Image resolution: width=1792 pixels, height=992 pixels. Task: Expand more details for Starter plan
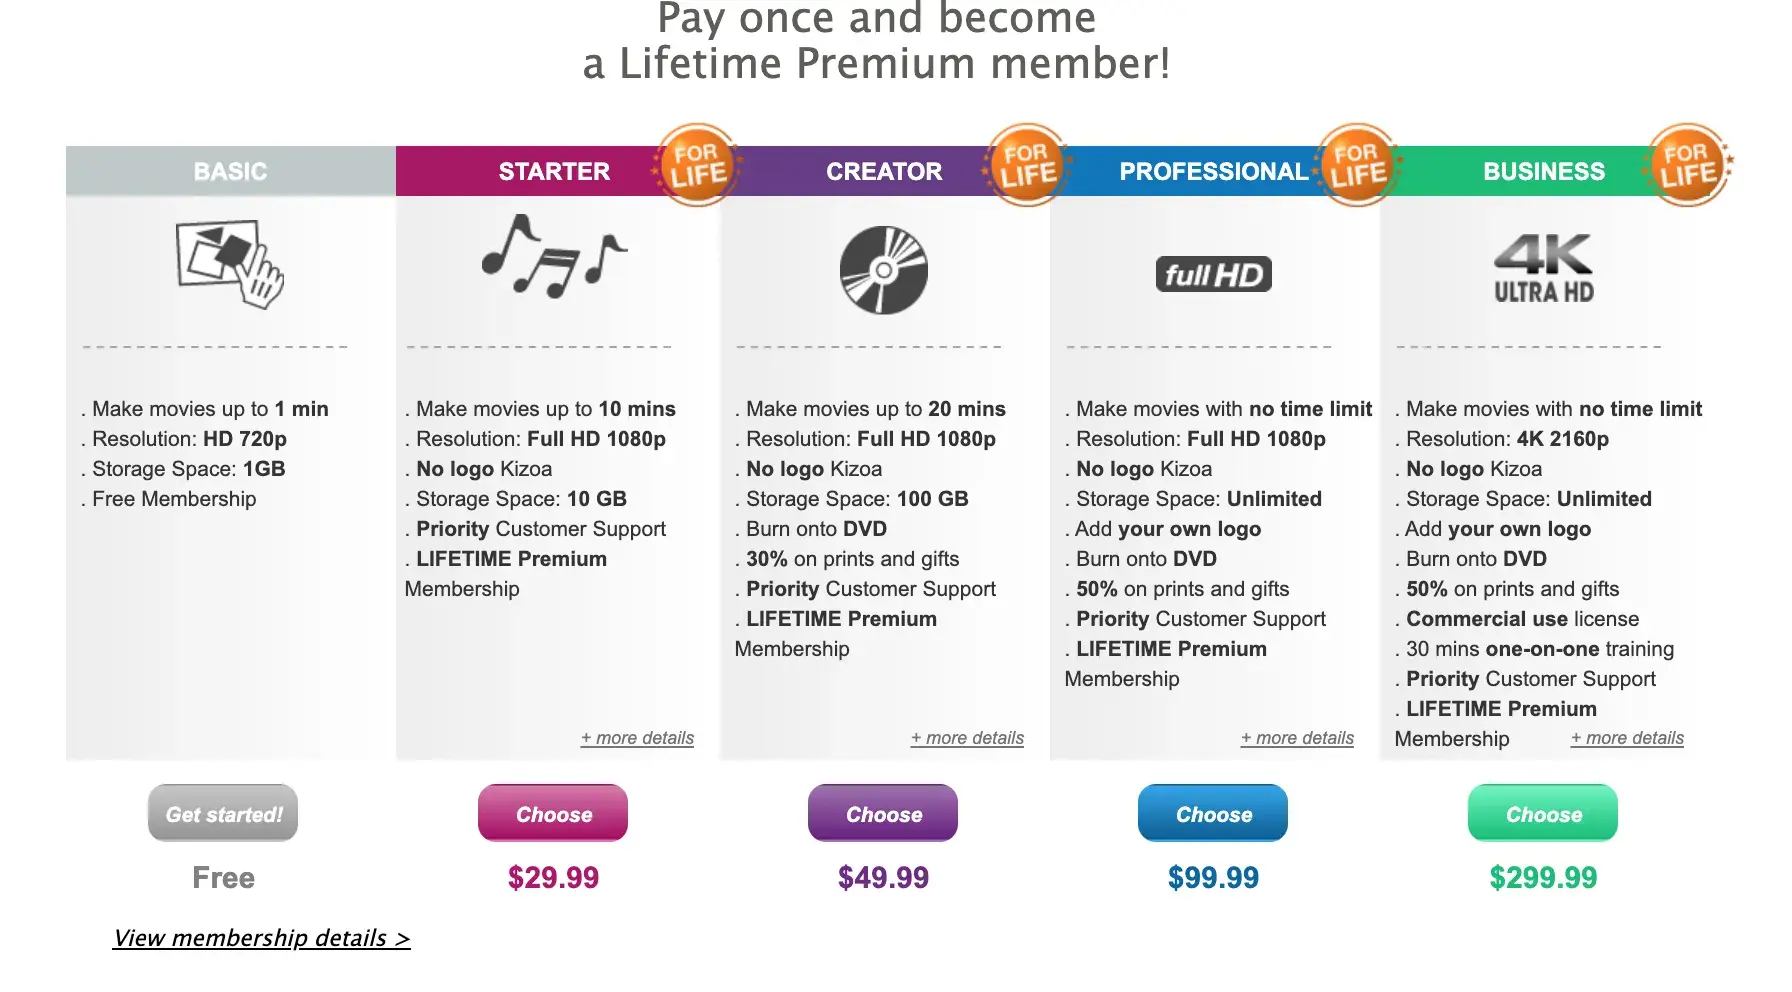pyautogui.click(x=638, y=738)
